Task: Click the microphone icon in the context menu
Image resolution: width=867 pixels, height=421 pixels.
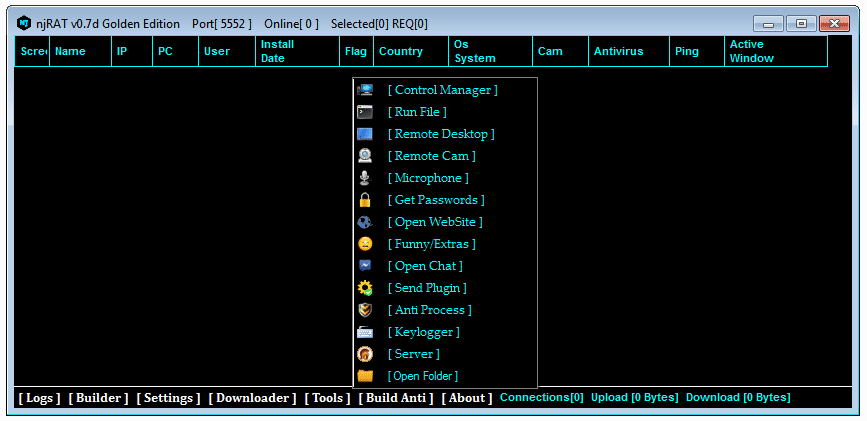Action: (x=365, y=178)
